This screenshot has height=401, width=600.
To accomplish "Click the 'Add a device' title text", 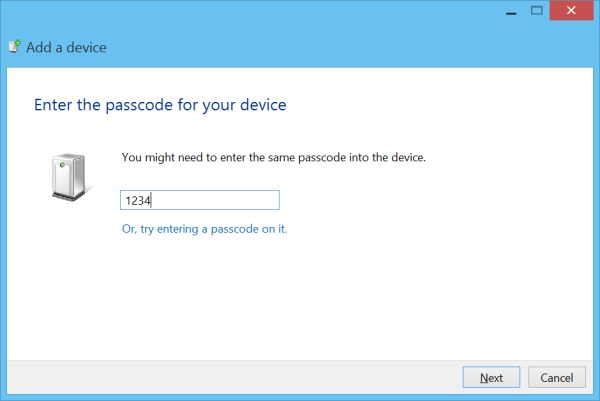I will (66, 47).
